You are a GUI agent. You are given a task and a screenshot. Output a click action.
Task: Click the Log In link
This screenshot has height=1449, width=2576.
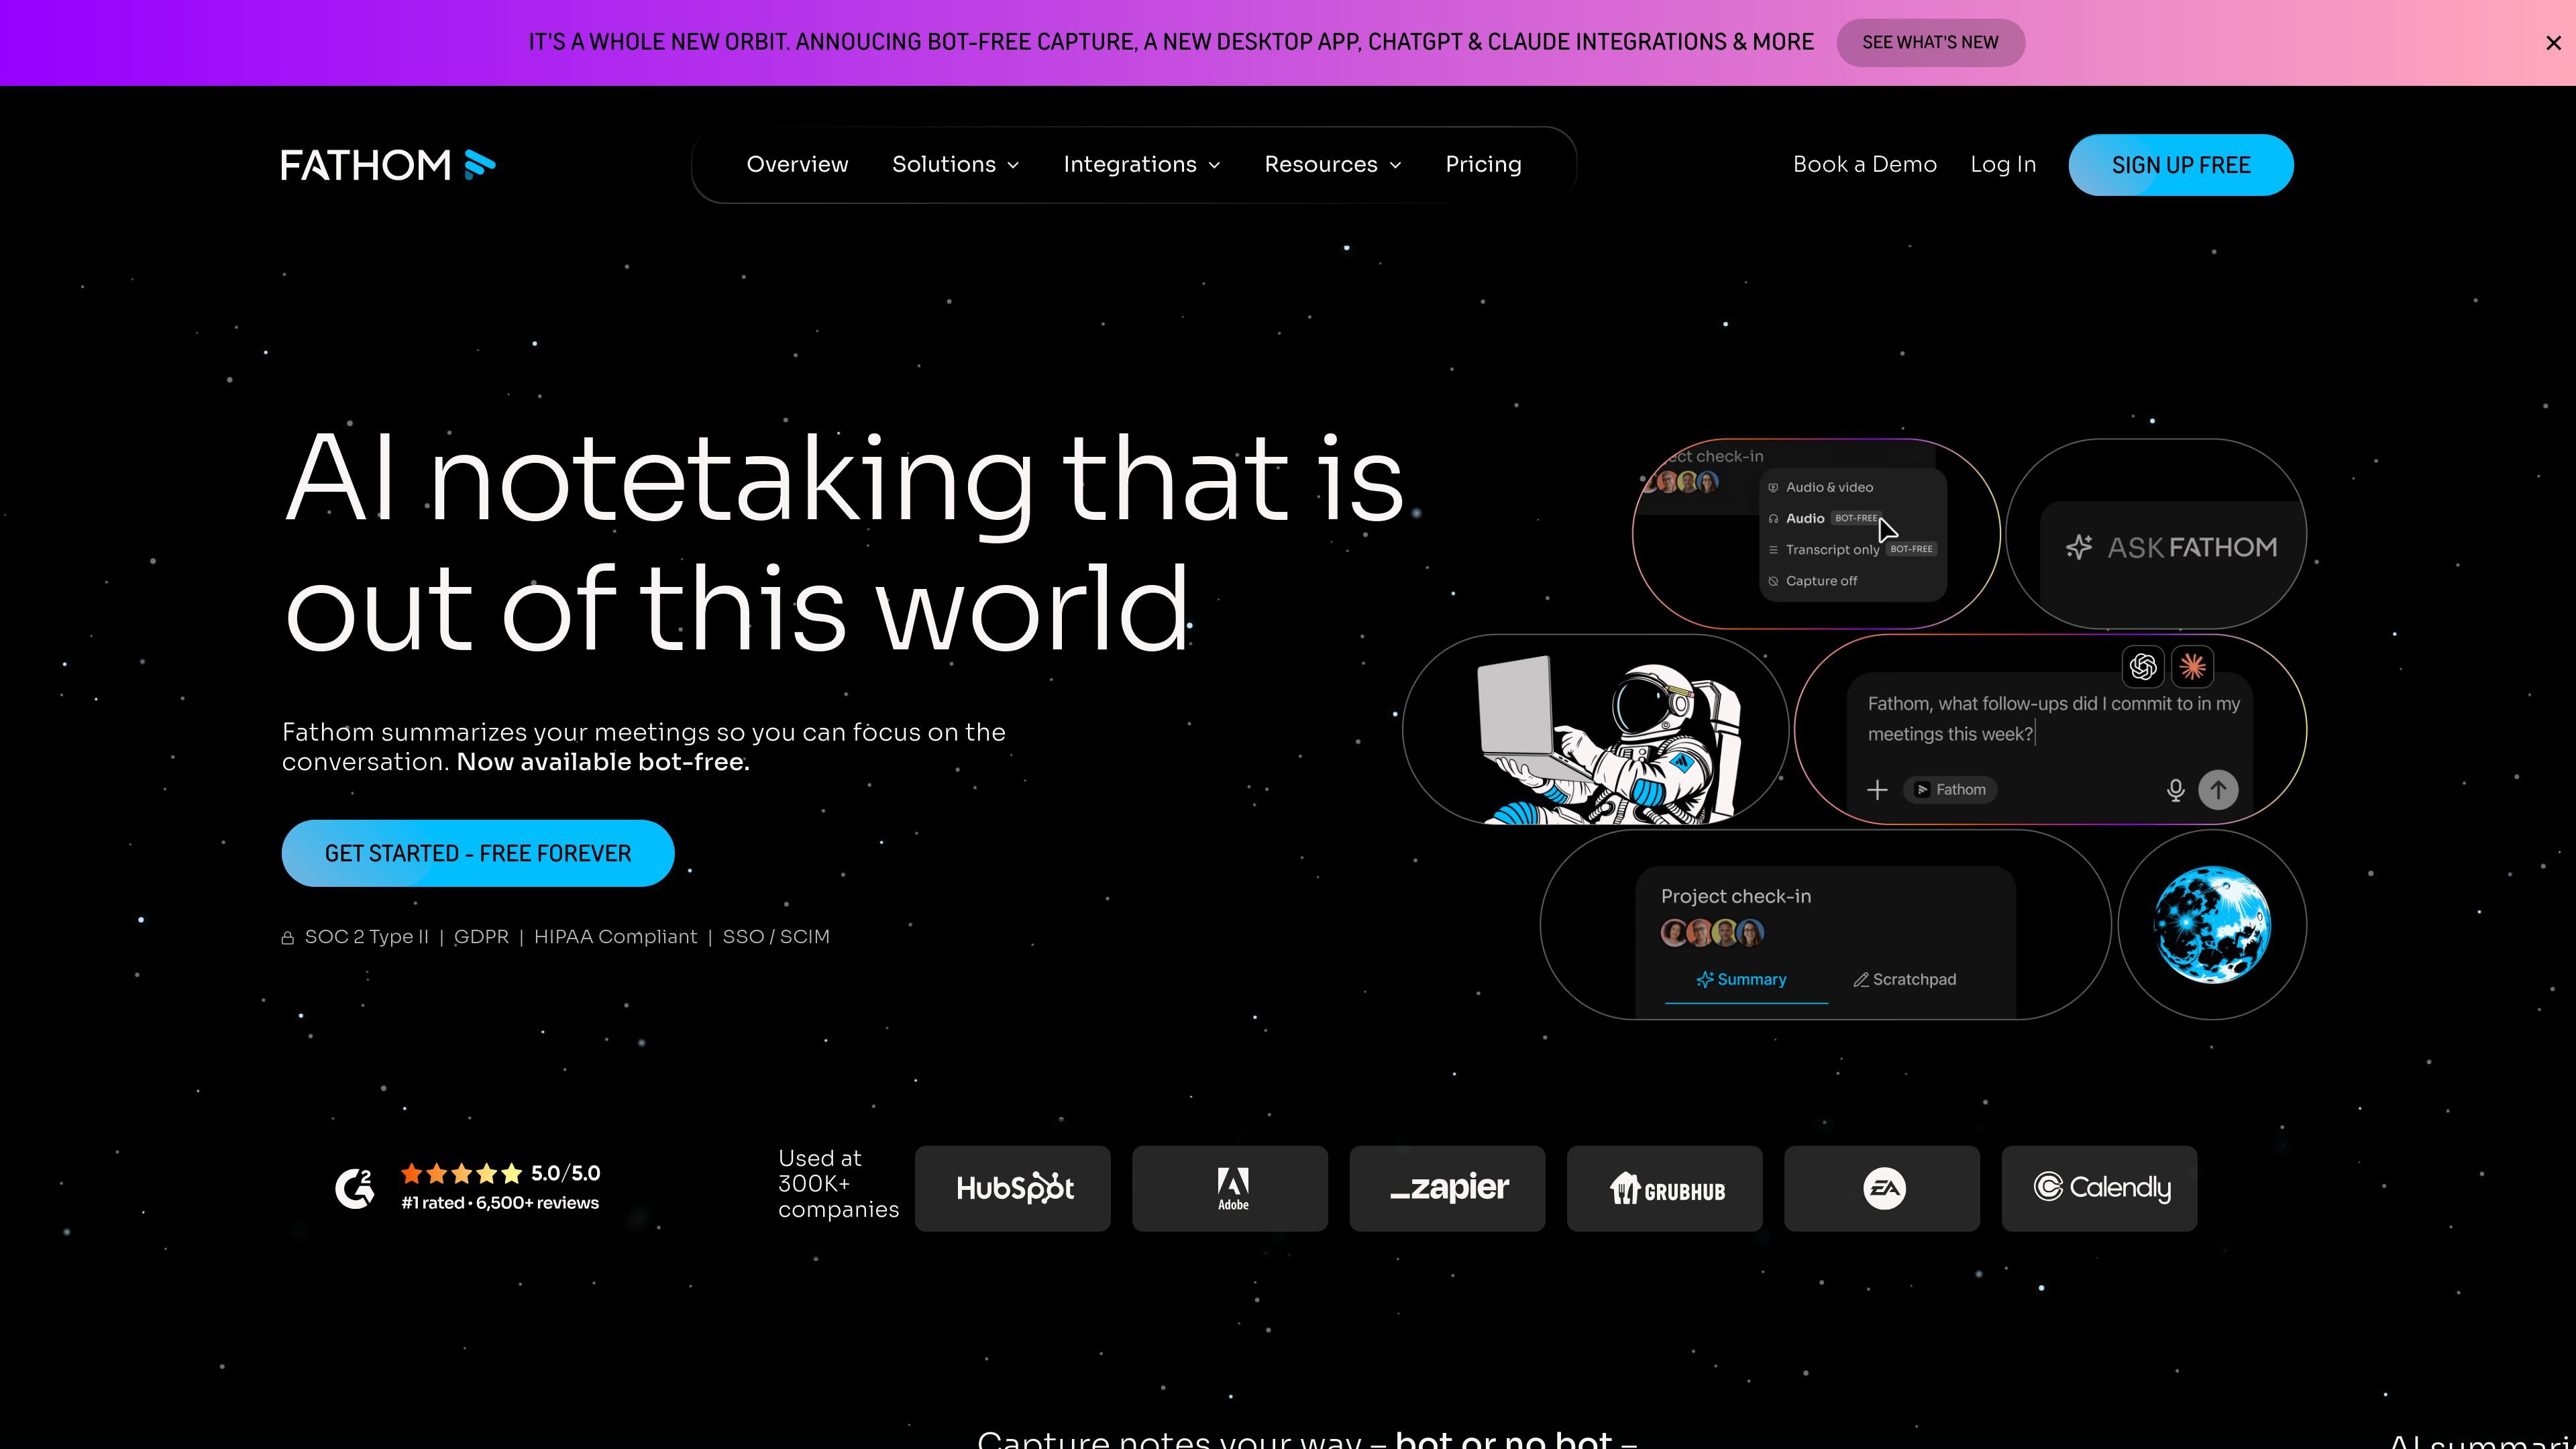click(2003, 165)
